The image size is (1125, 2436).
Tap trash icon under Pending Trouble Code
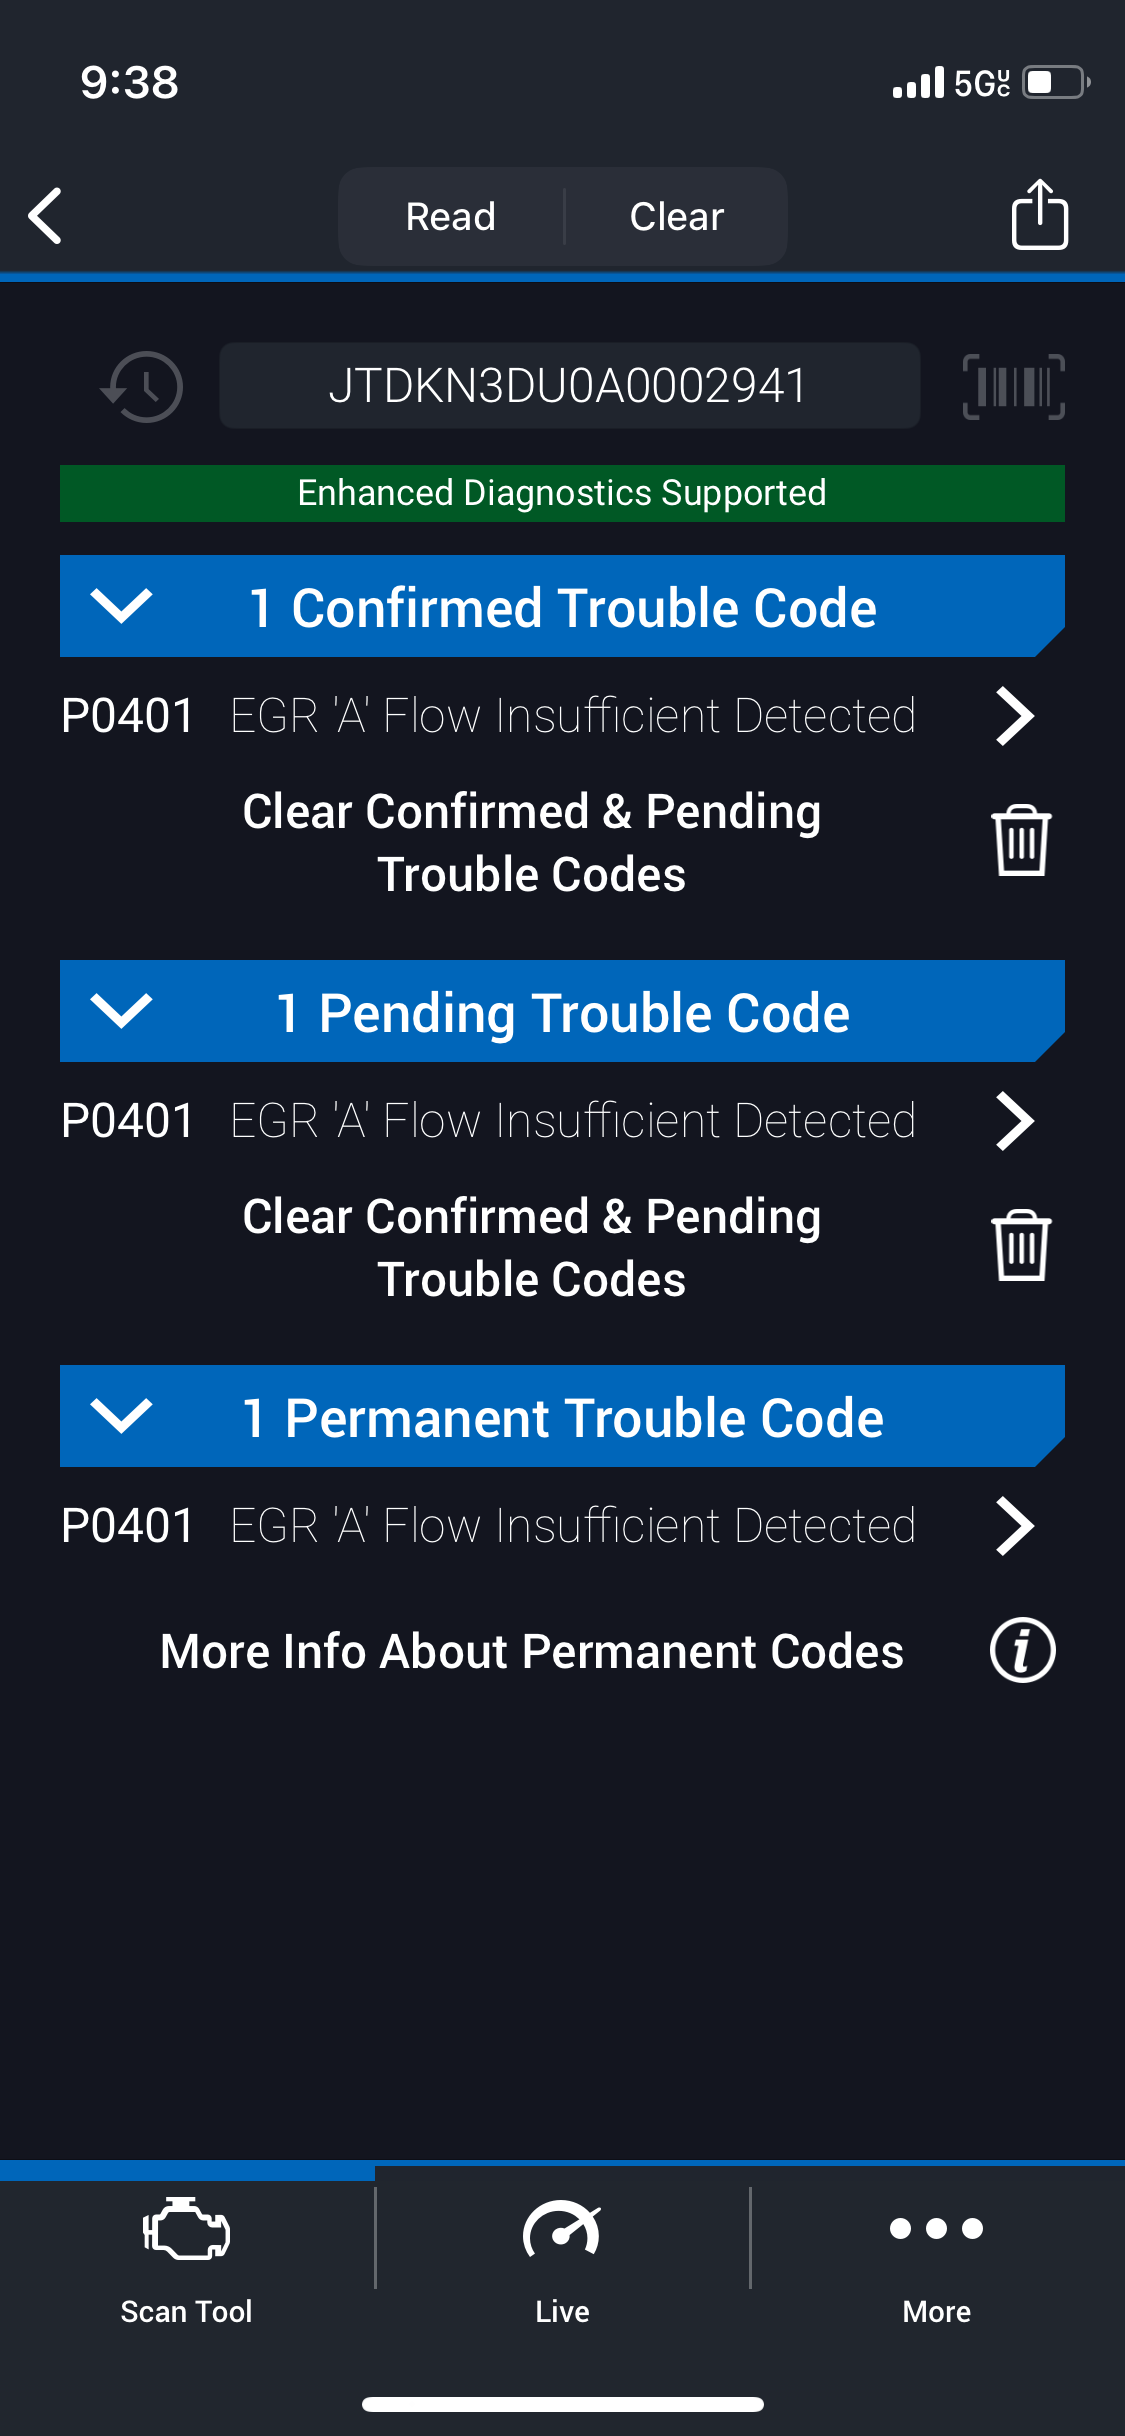1020,1246
